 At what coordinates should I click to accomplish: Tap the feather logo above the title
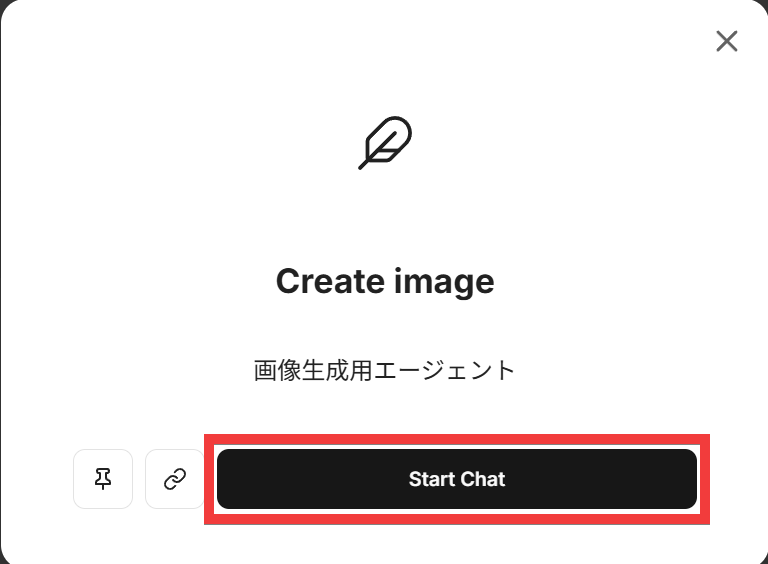385,143
